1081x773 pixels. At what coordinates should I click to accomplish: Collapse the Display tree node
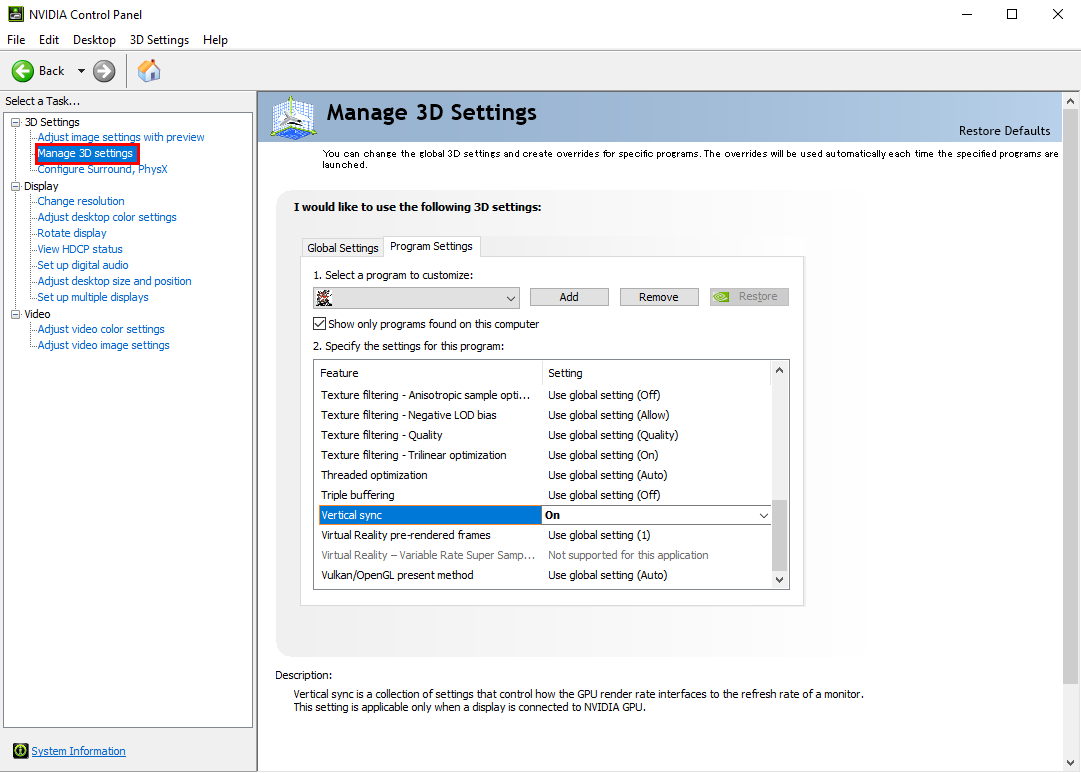15,186
